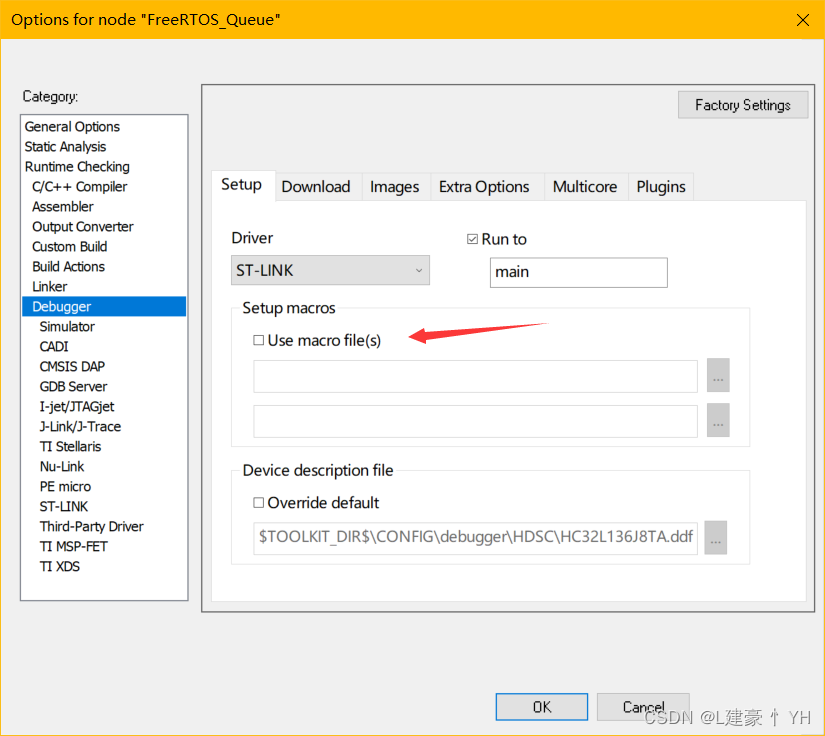This screenshot has width=825, height=736.
Task: Browse for device description file
Action: (716, 538)
